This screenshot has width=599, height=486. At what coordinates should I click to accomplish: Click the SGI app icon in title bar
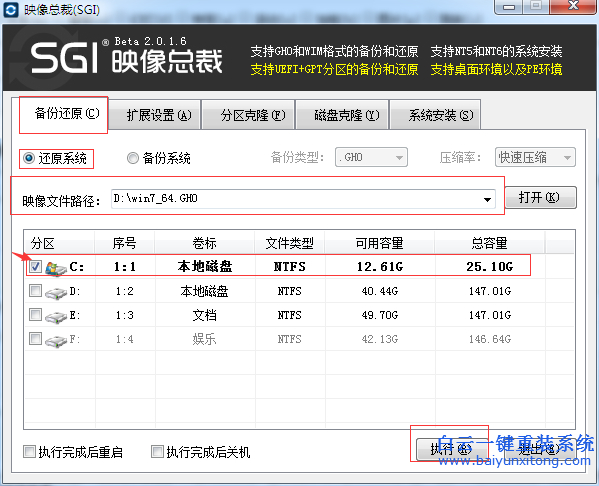(10, 10)
